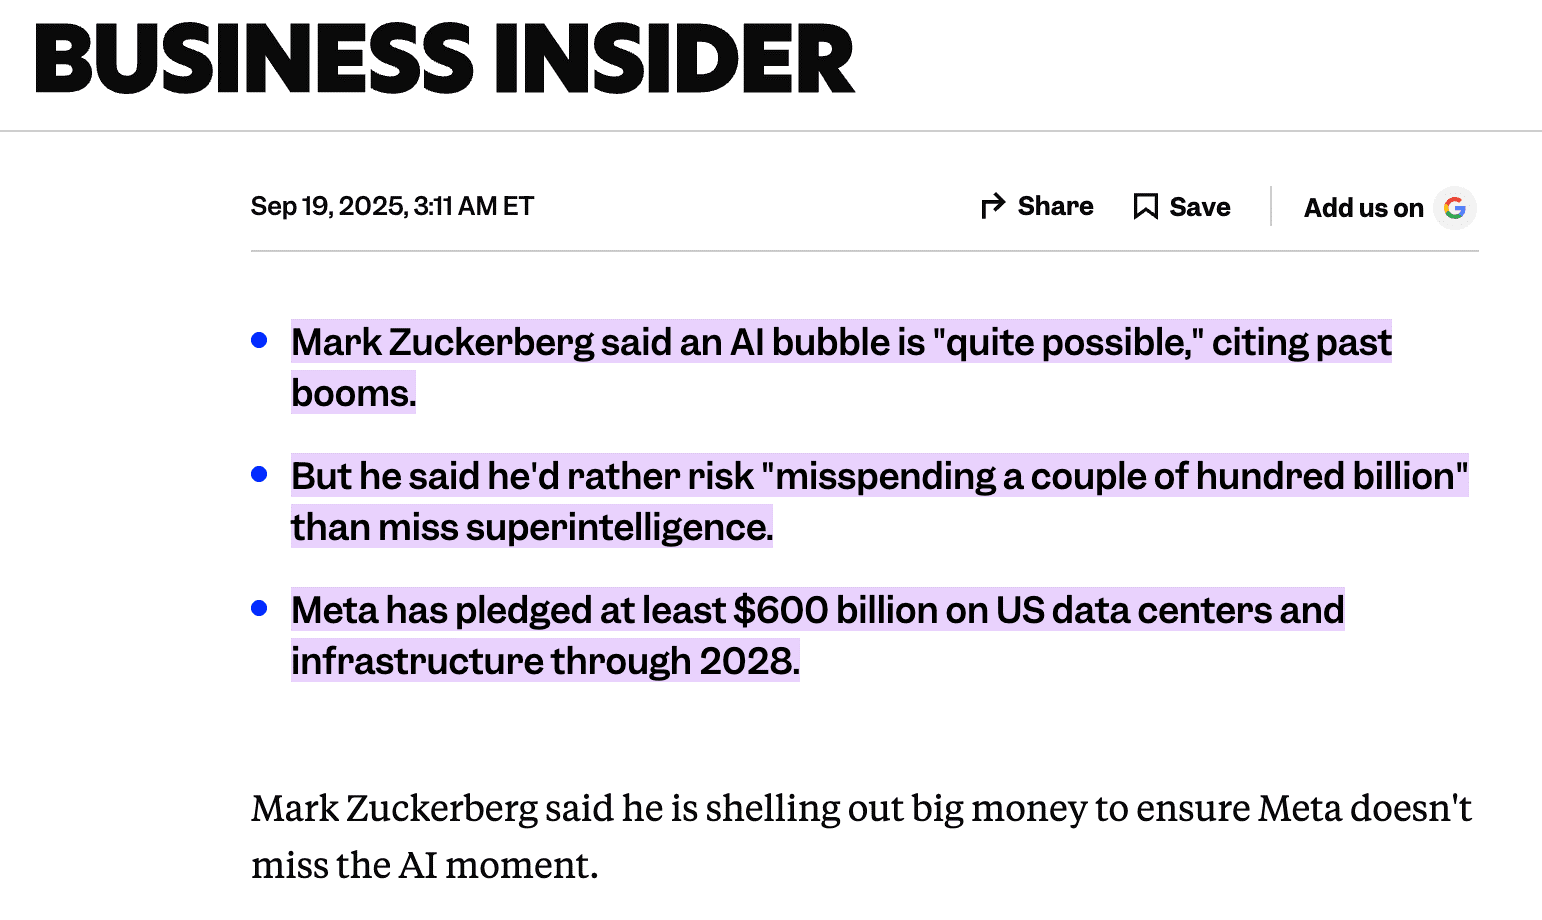Click the Sep 19, 2025 timestamp
1542x920 pixels.
tap(392, 206)
